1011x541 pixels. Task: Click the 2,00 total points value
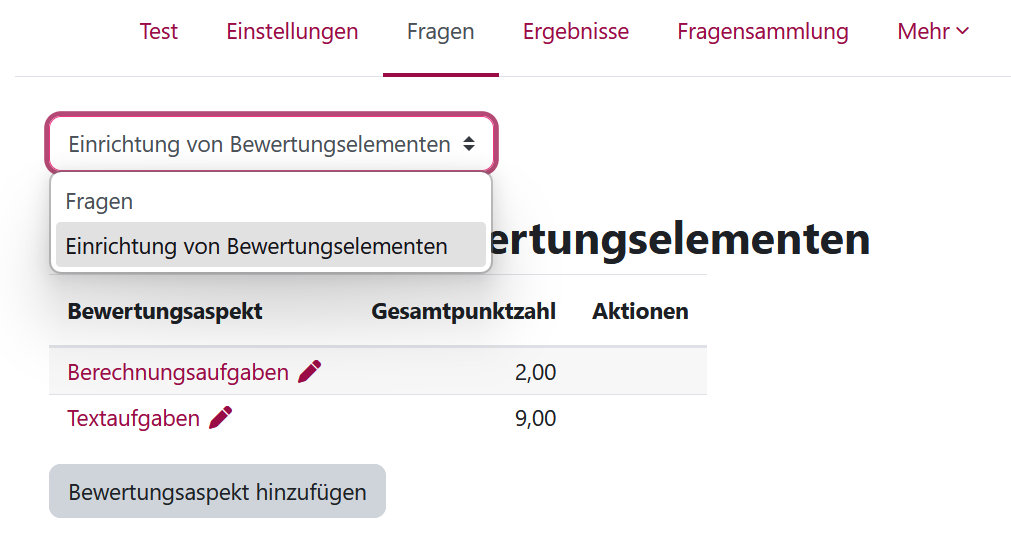tap(535, 373)
